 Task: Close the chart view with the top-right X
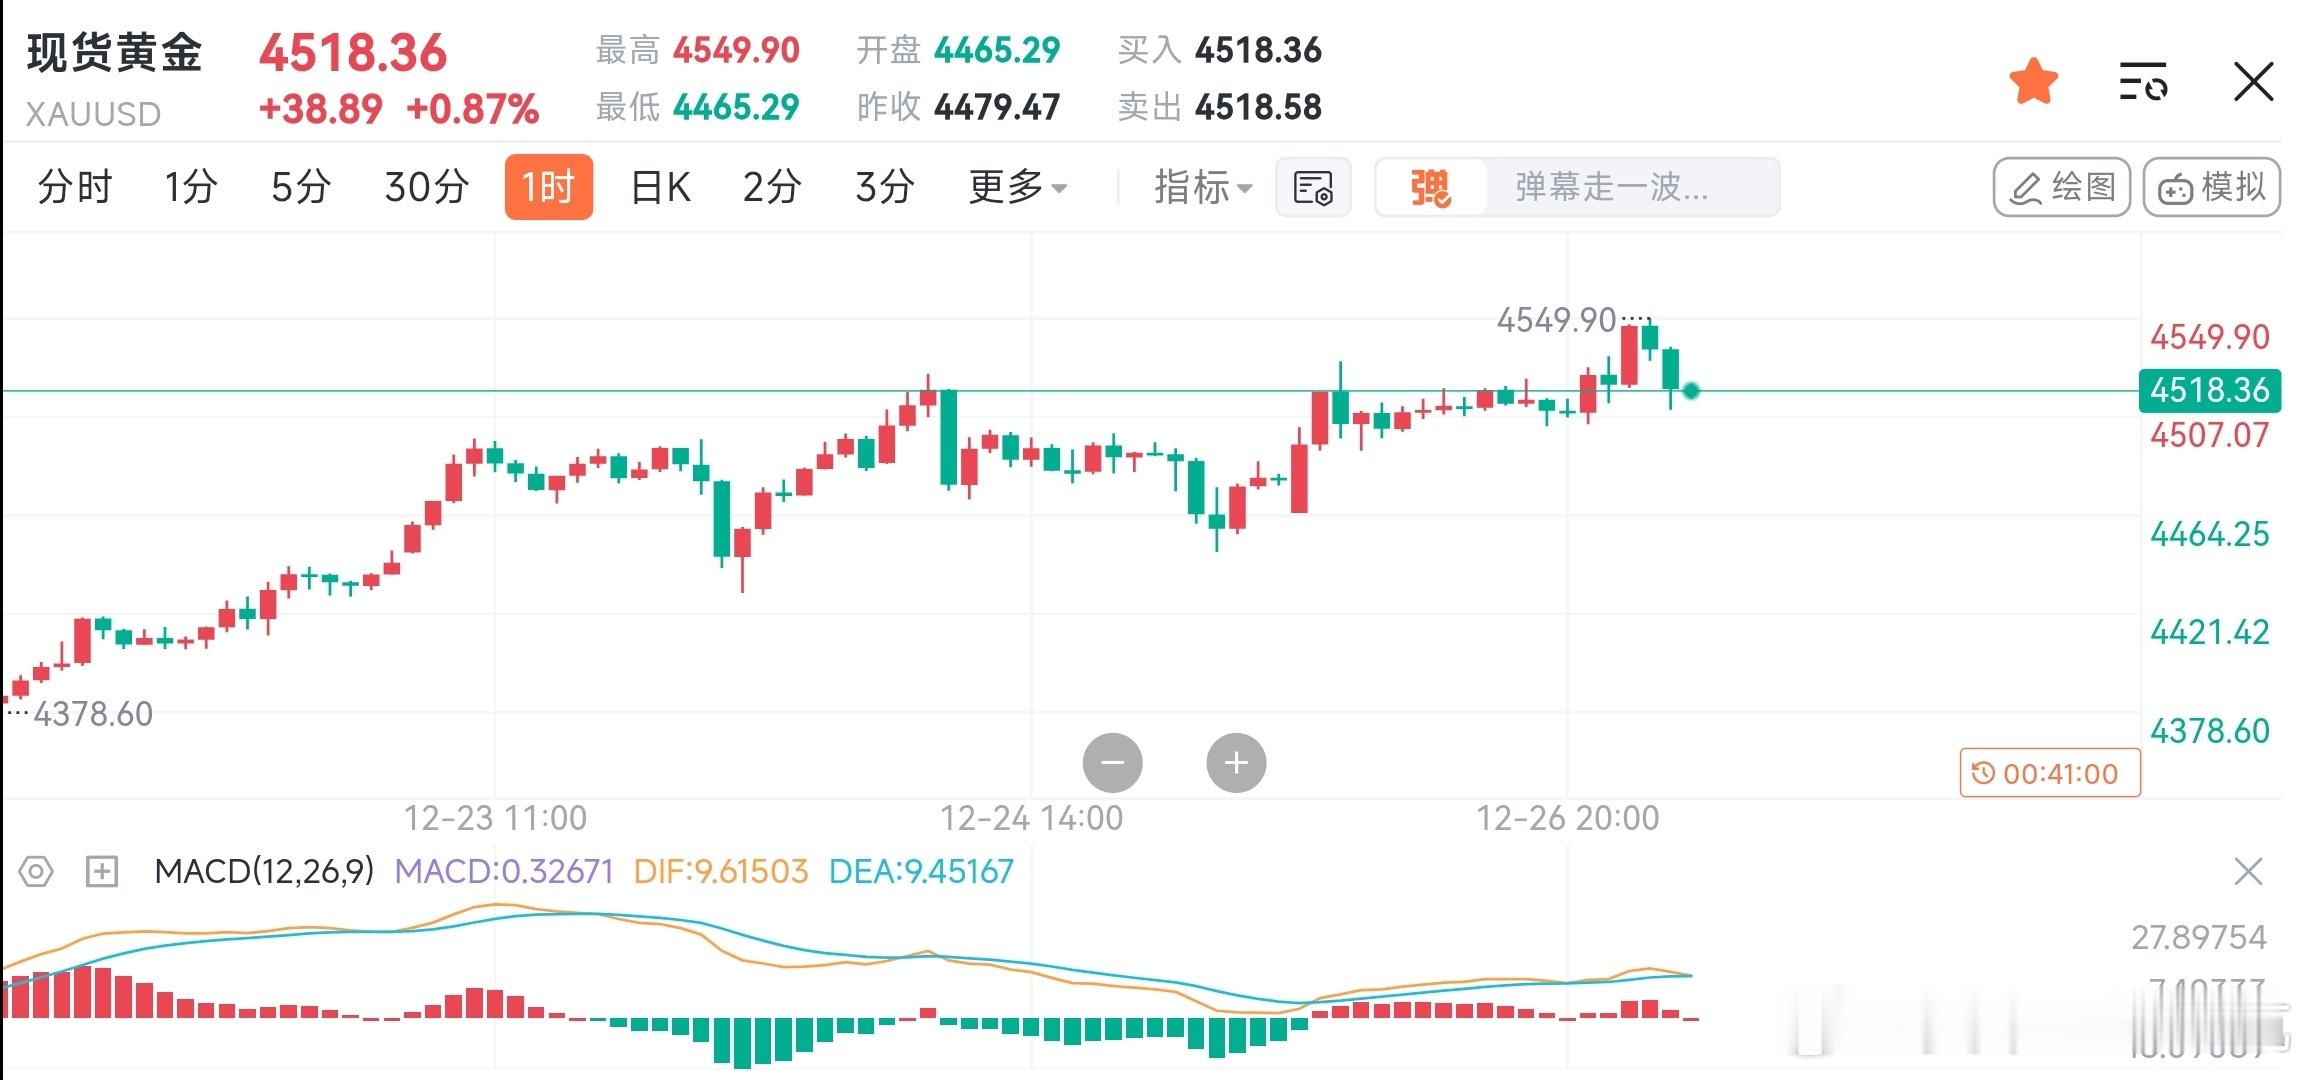(2253, 81)
